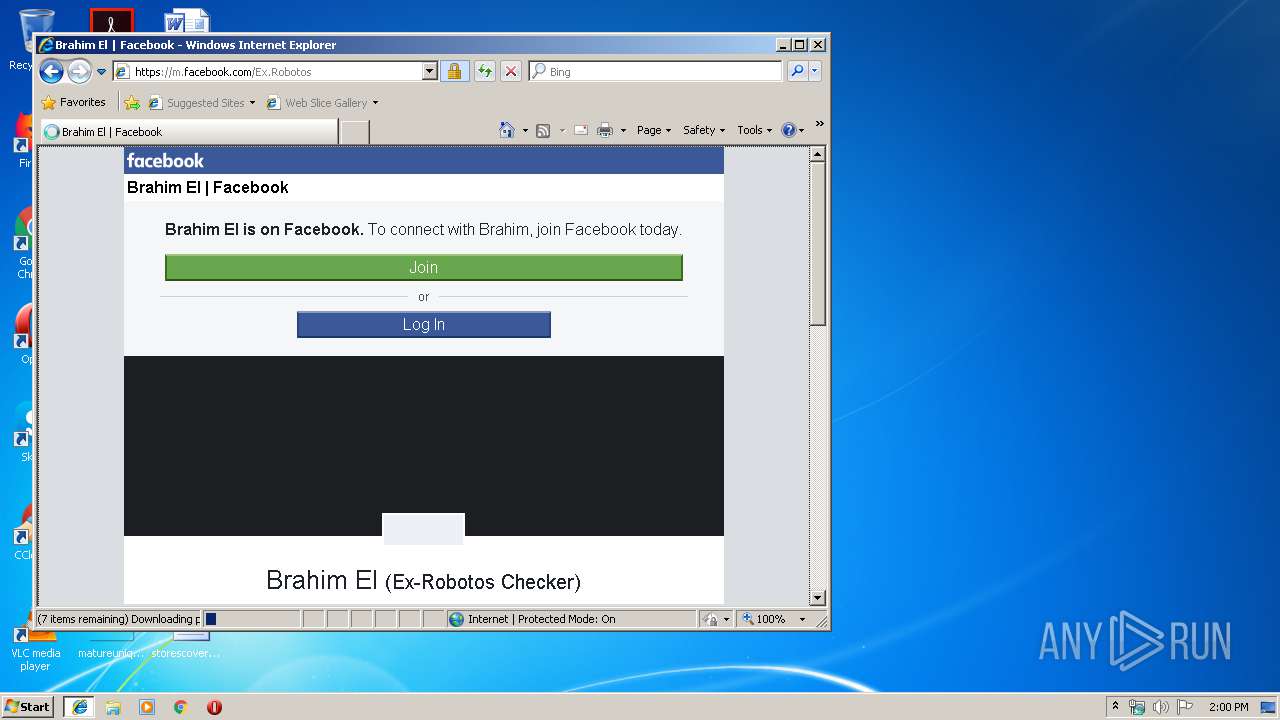Click Internet Explorer taskbar icon

(x=80, y=707)
